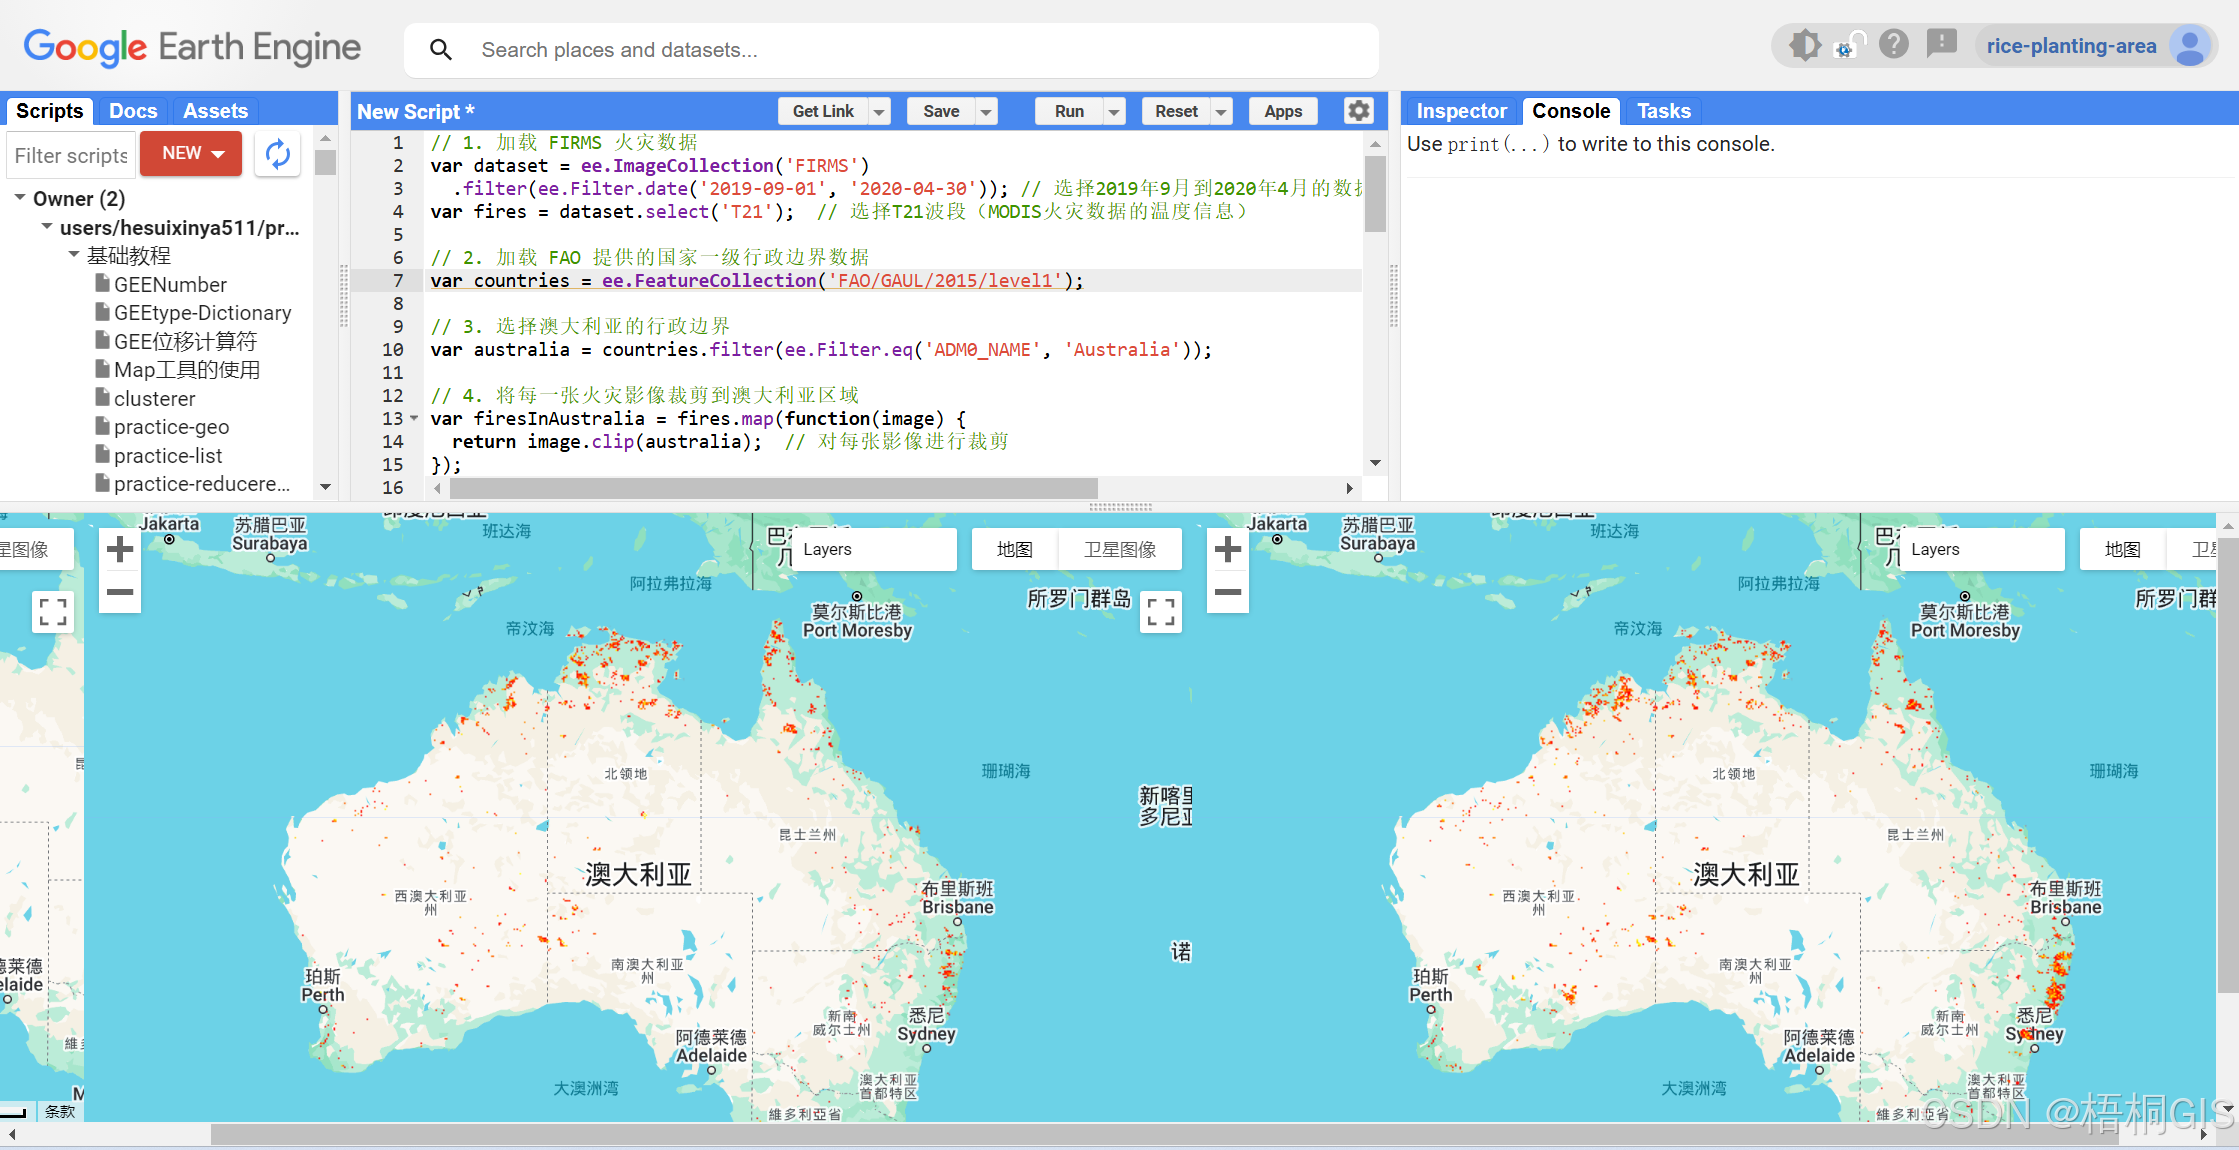2239x1150 pixels.
Task: Open the Docs tab
Action: 132,111
